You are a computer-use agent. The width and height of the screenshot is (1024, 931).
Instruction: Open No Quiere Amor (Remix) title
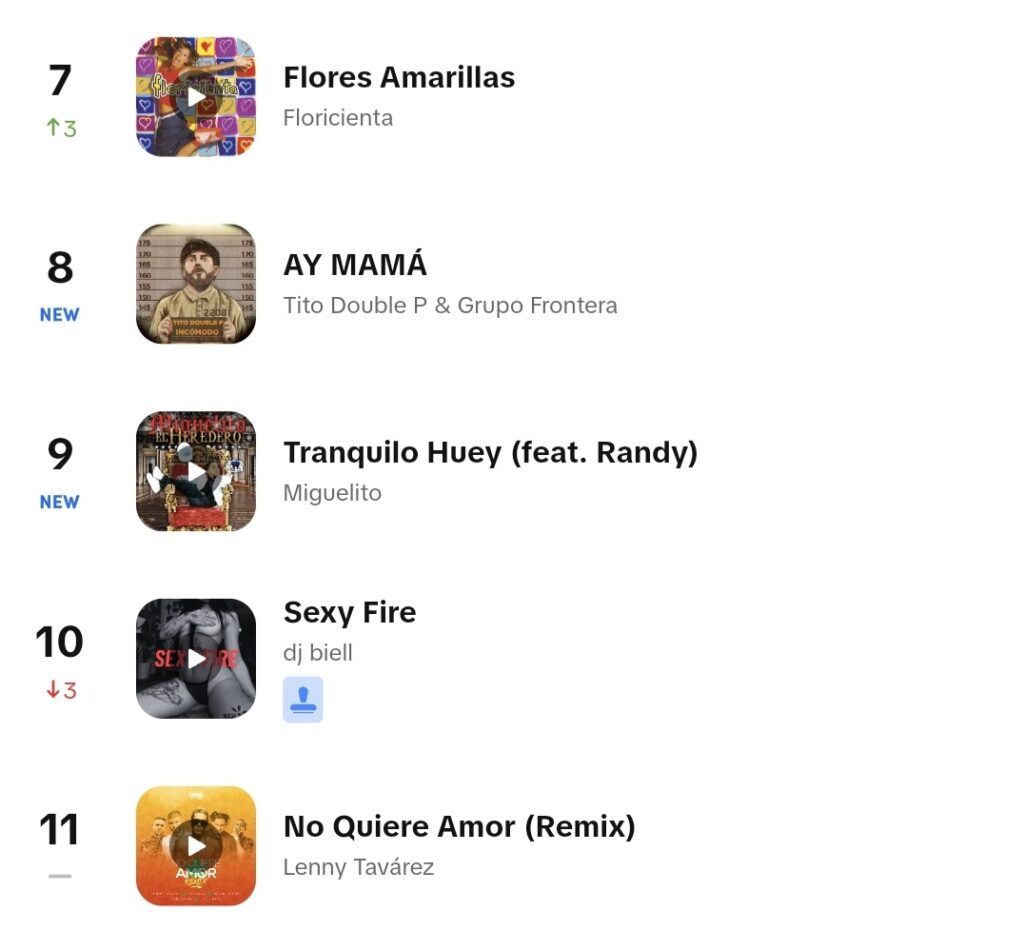pyautogui.click(x=459, y=827)
